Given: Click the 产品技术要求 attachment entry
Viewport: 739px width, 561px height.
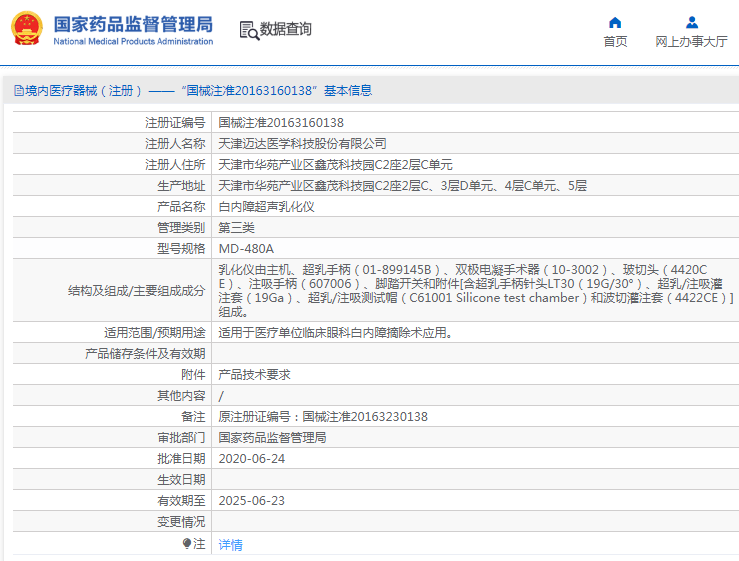Looking at the screenshot, I should pos(254,374).
